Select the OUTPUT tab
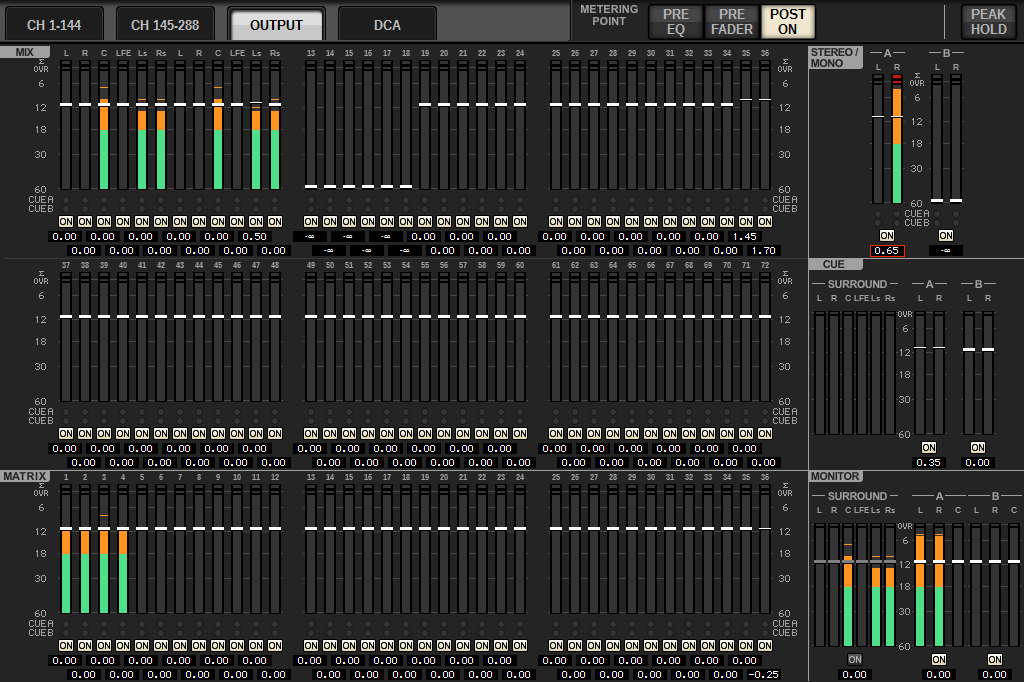This screenshot has height=682, width=1024. click(x=276, y=24)
